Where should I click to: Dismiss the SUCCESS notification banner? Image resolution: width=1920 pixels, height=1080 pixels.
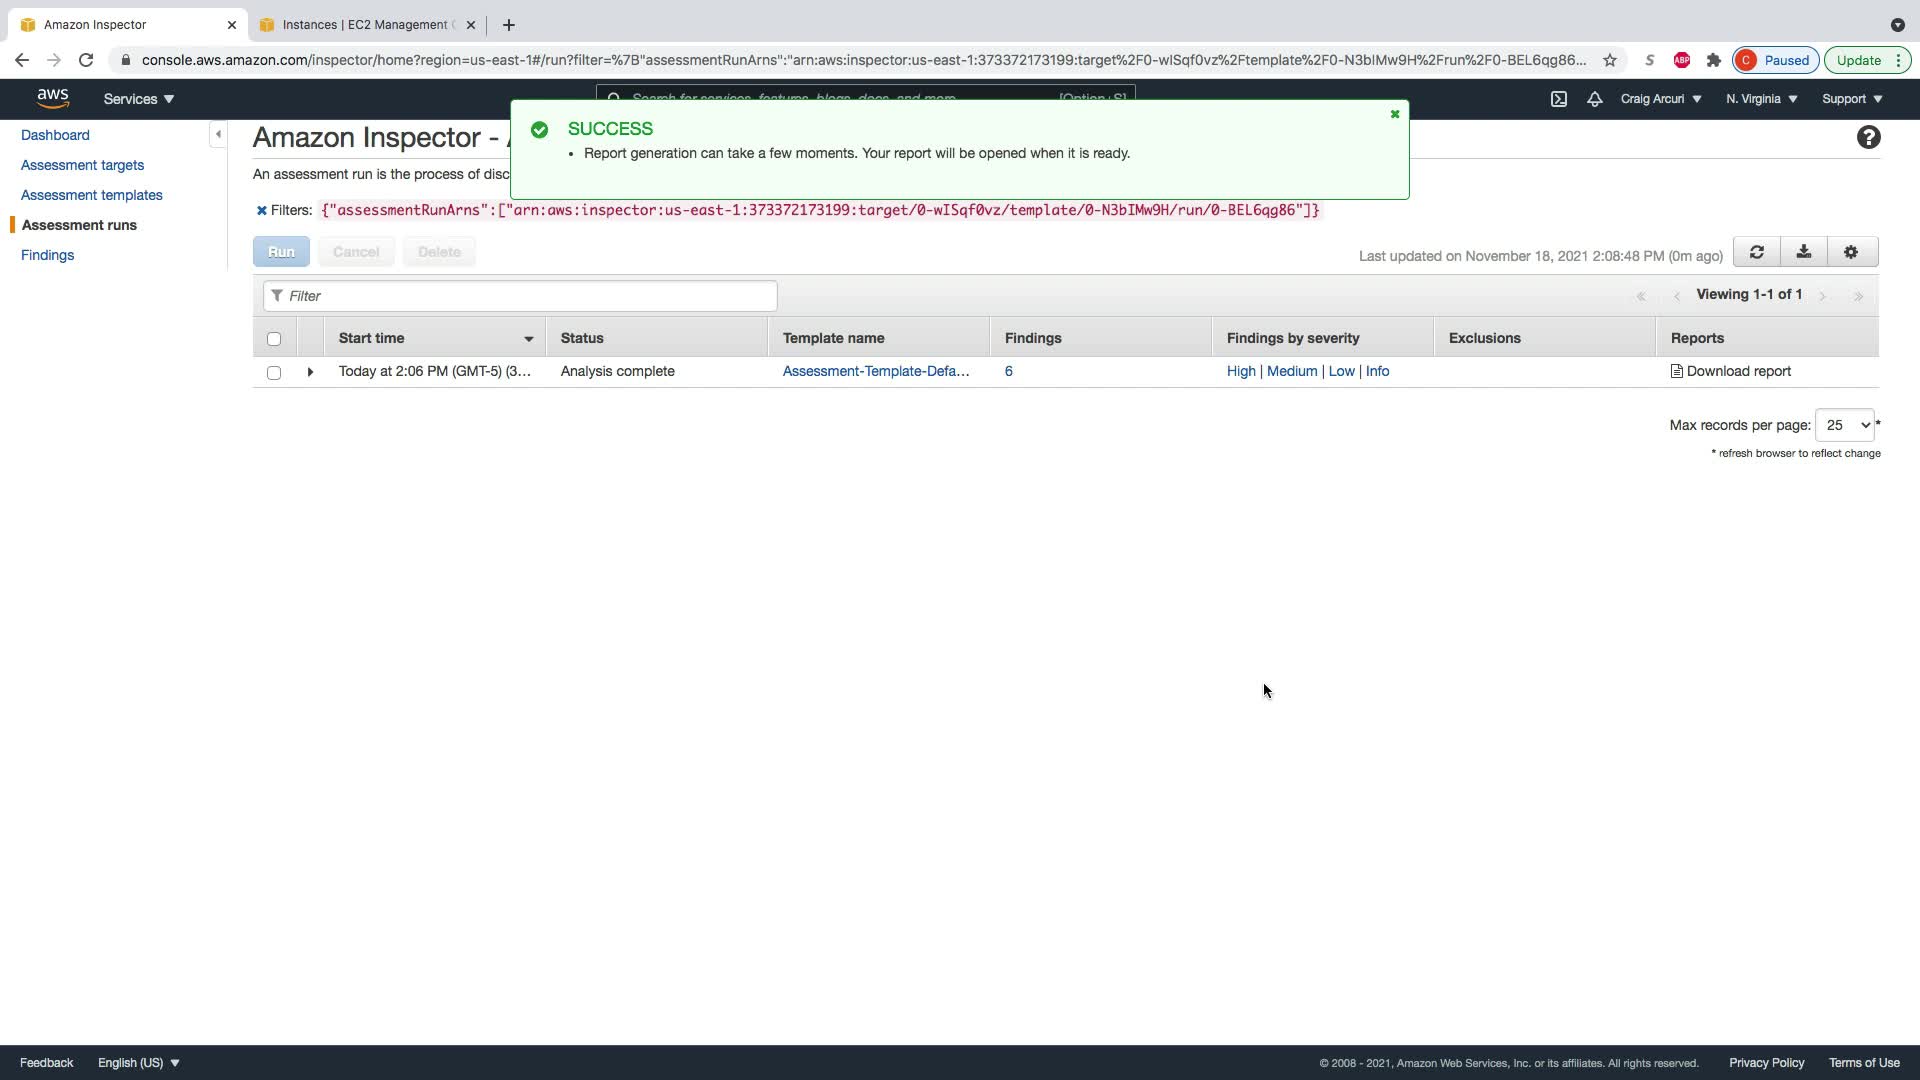1394,114
